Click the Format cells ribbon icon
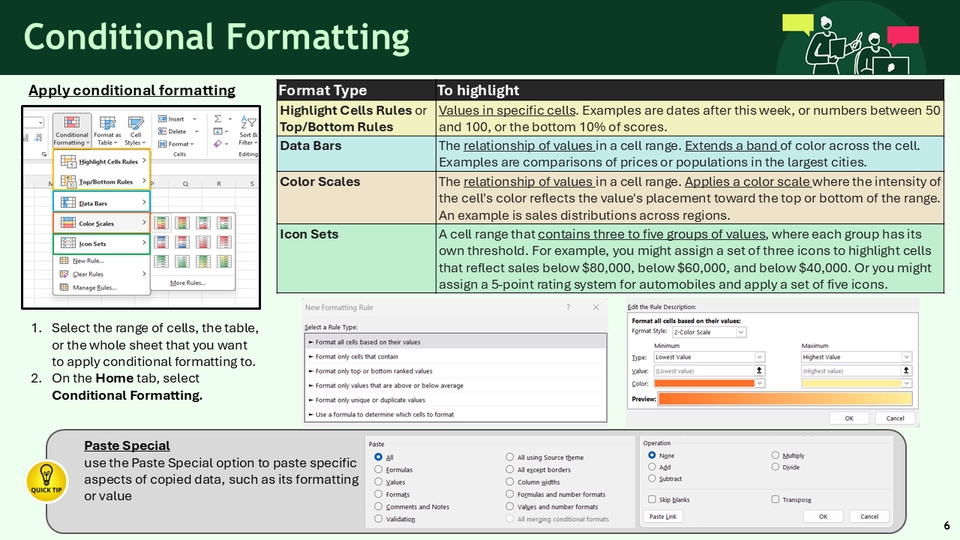The width and height of the screenshot is (960, 540). [x=162, y=144]
